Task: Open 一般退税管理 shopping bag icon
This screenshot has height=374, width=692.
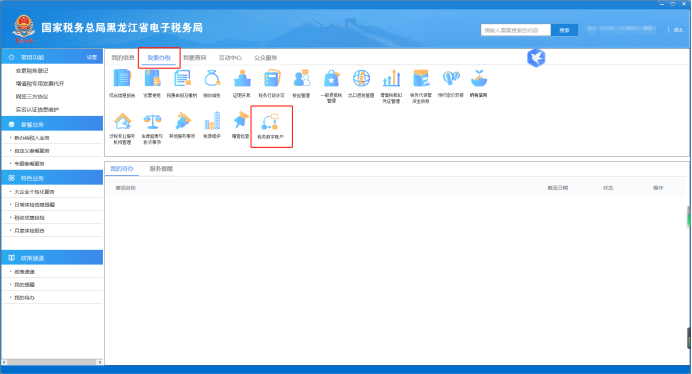Action: (x=331, y=79)
